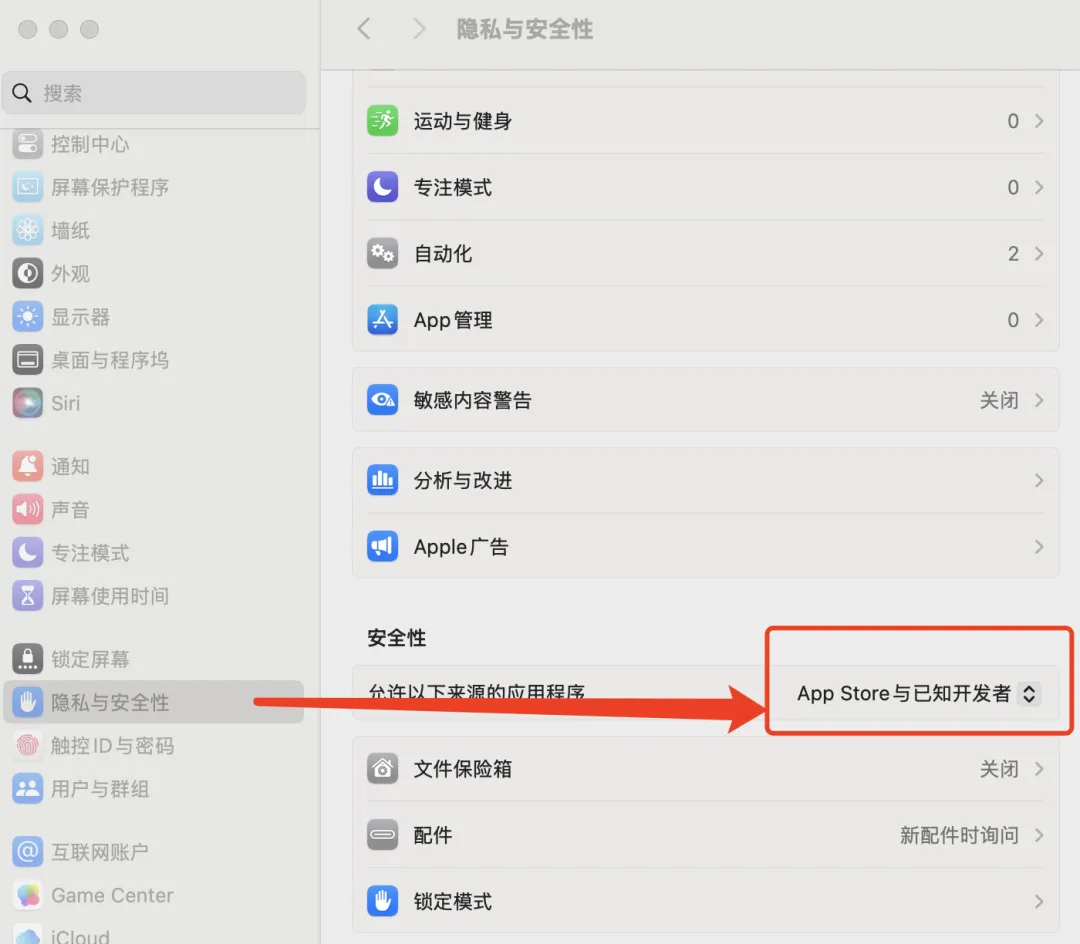Screen dimensions: 1080x944
Task: Open Game Center sidebar icon
Action: 28,895
